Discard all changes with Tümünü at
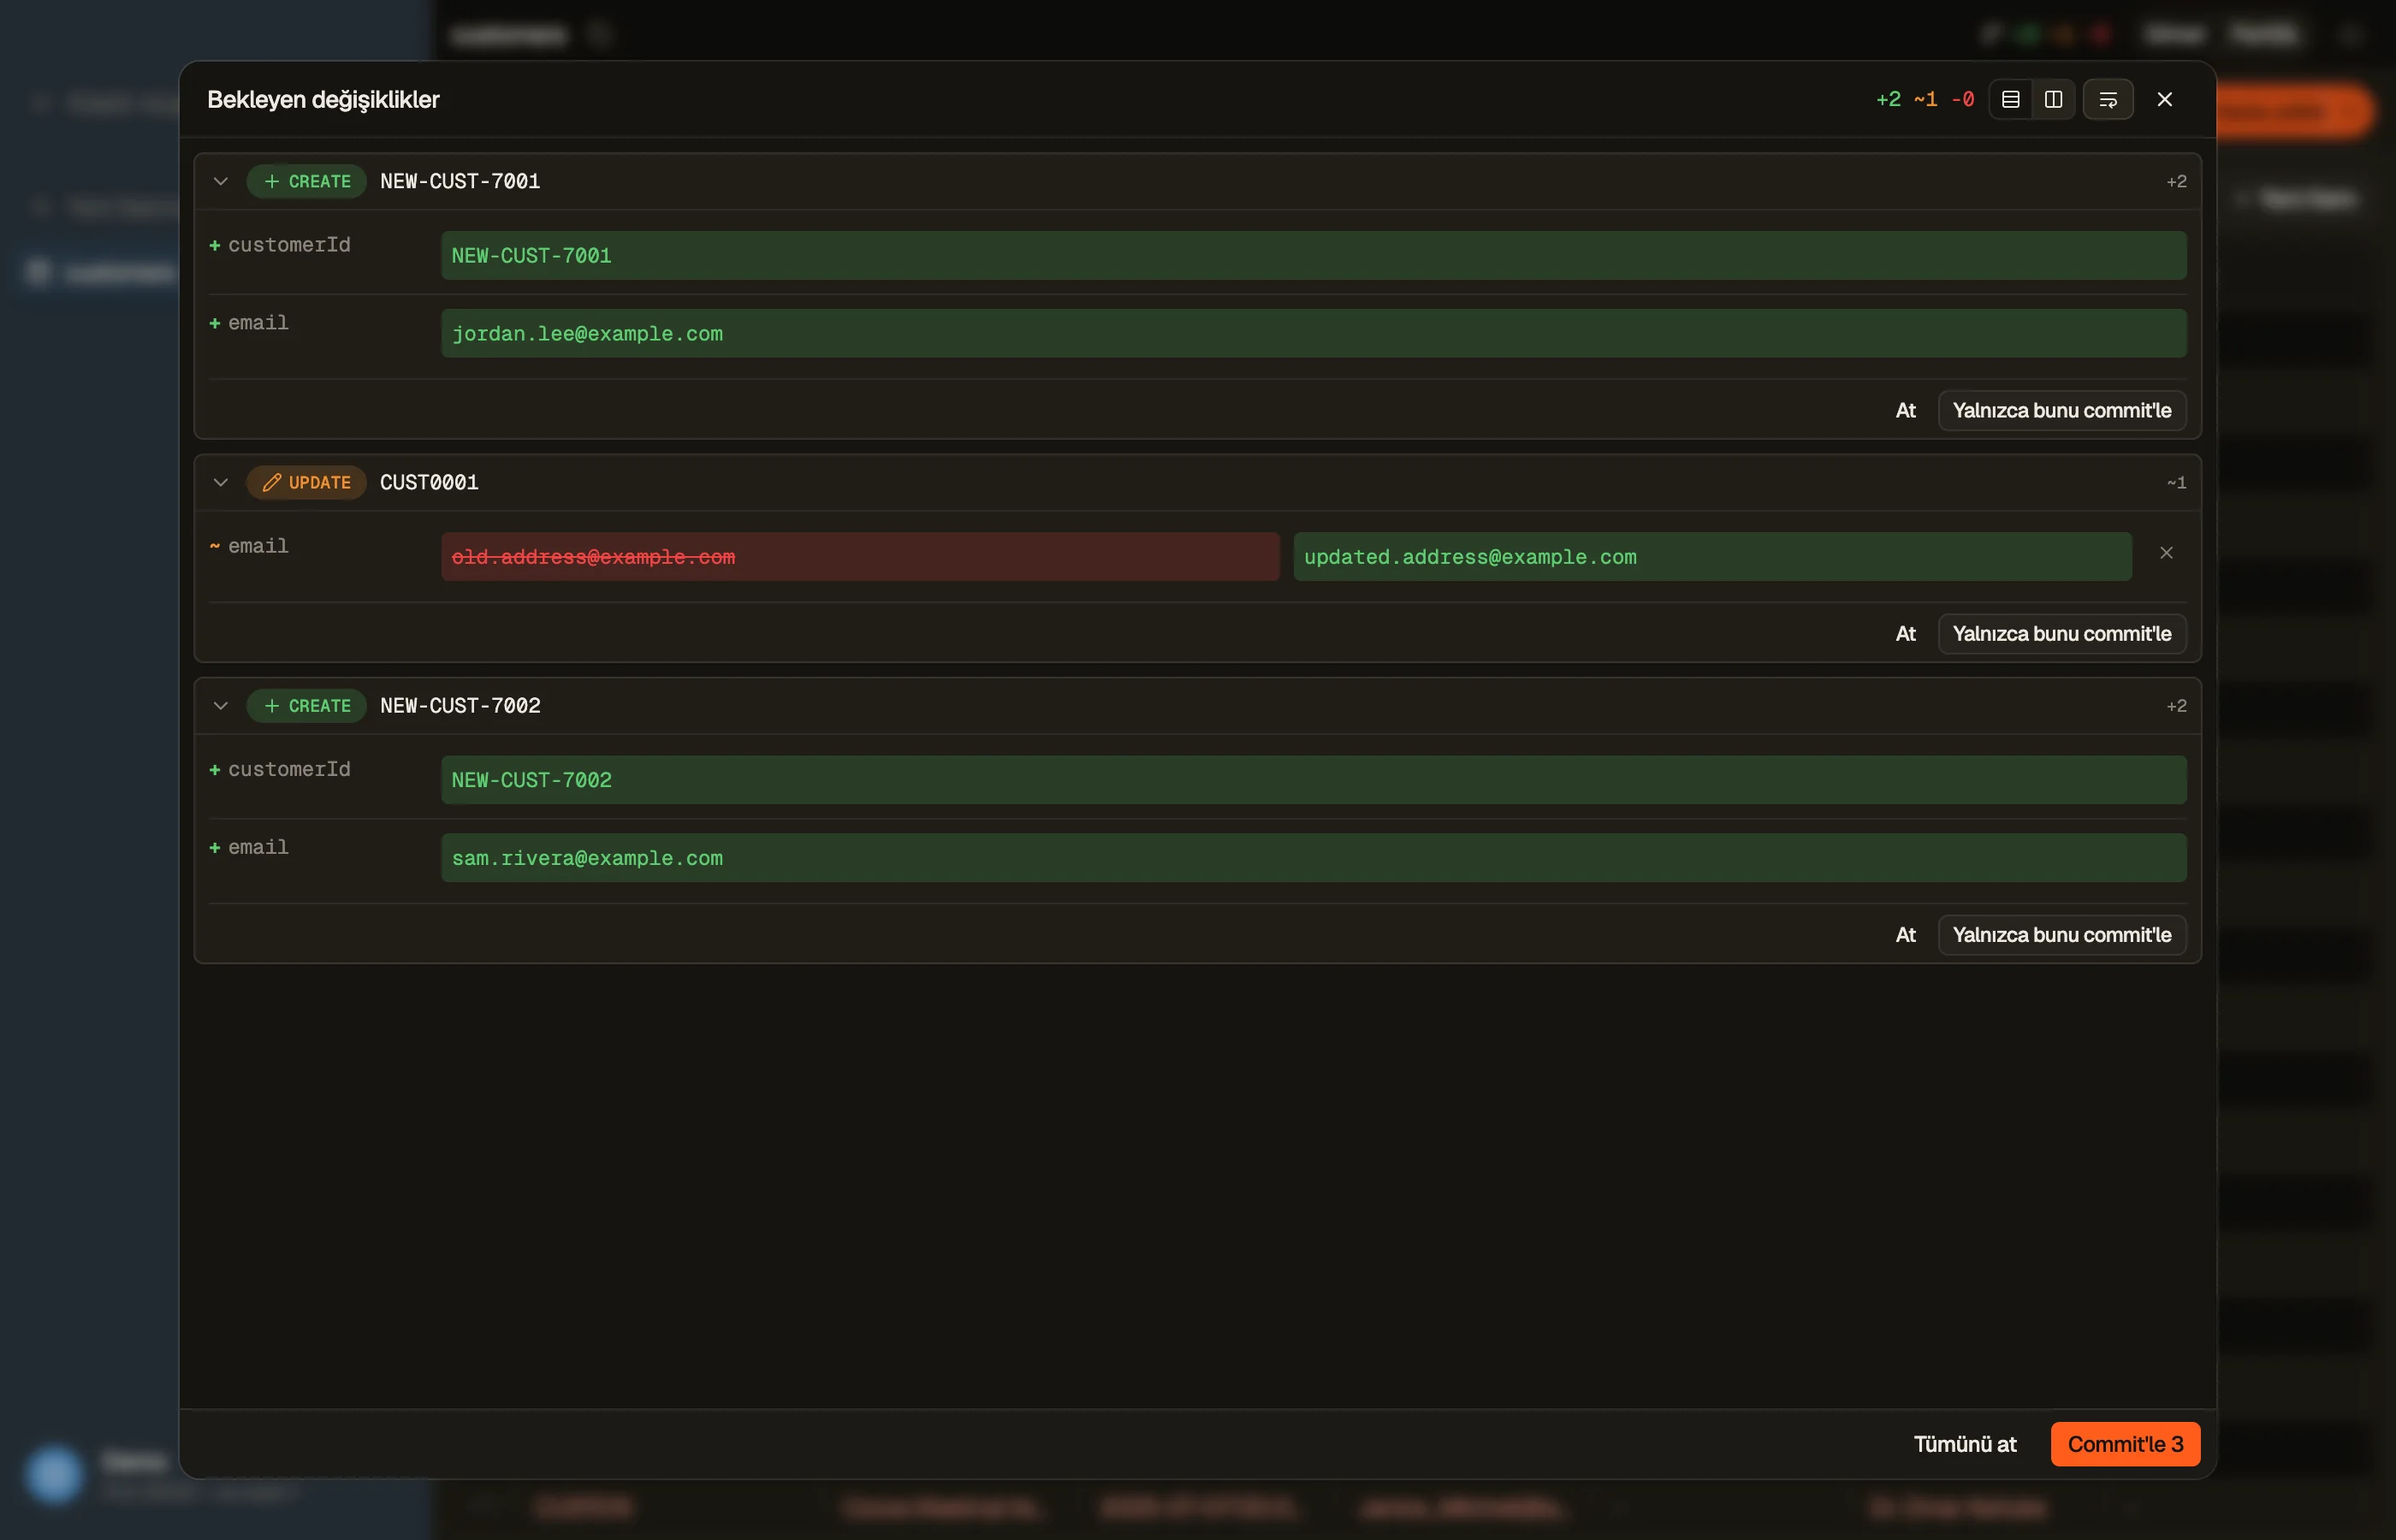Image resolution: width=2396 pixels, height=1540 pixels. point(1964,1443)
